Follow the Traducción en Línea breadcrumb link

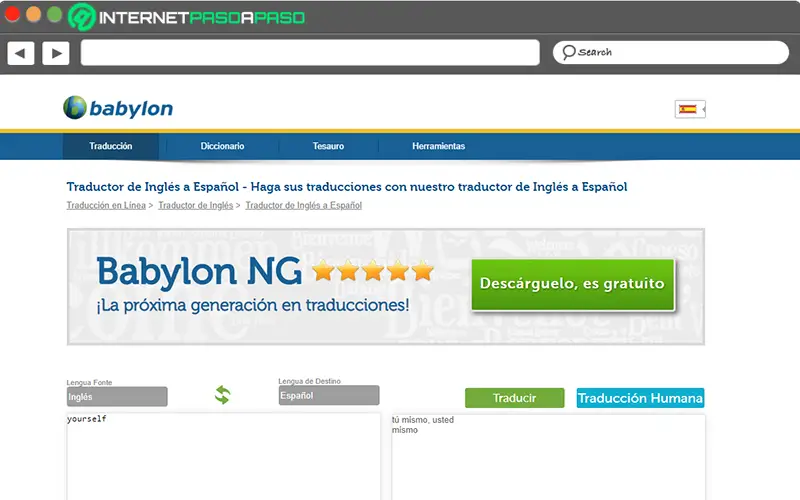click(106, 205)
